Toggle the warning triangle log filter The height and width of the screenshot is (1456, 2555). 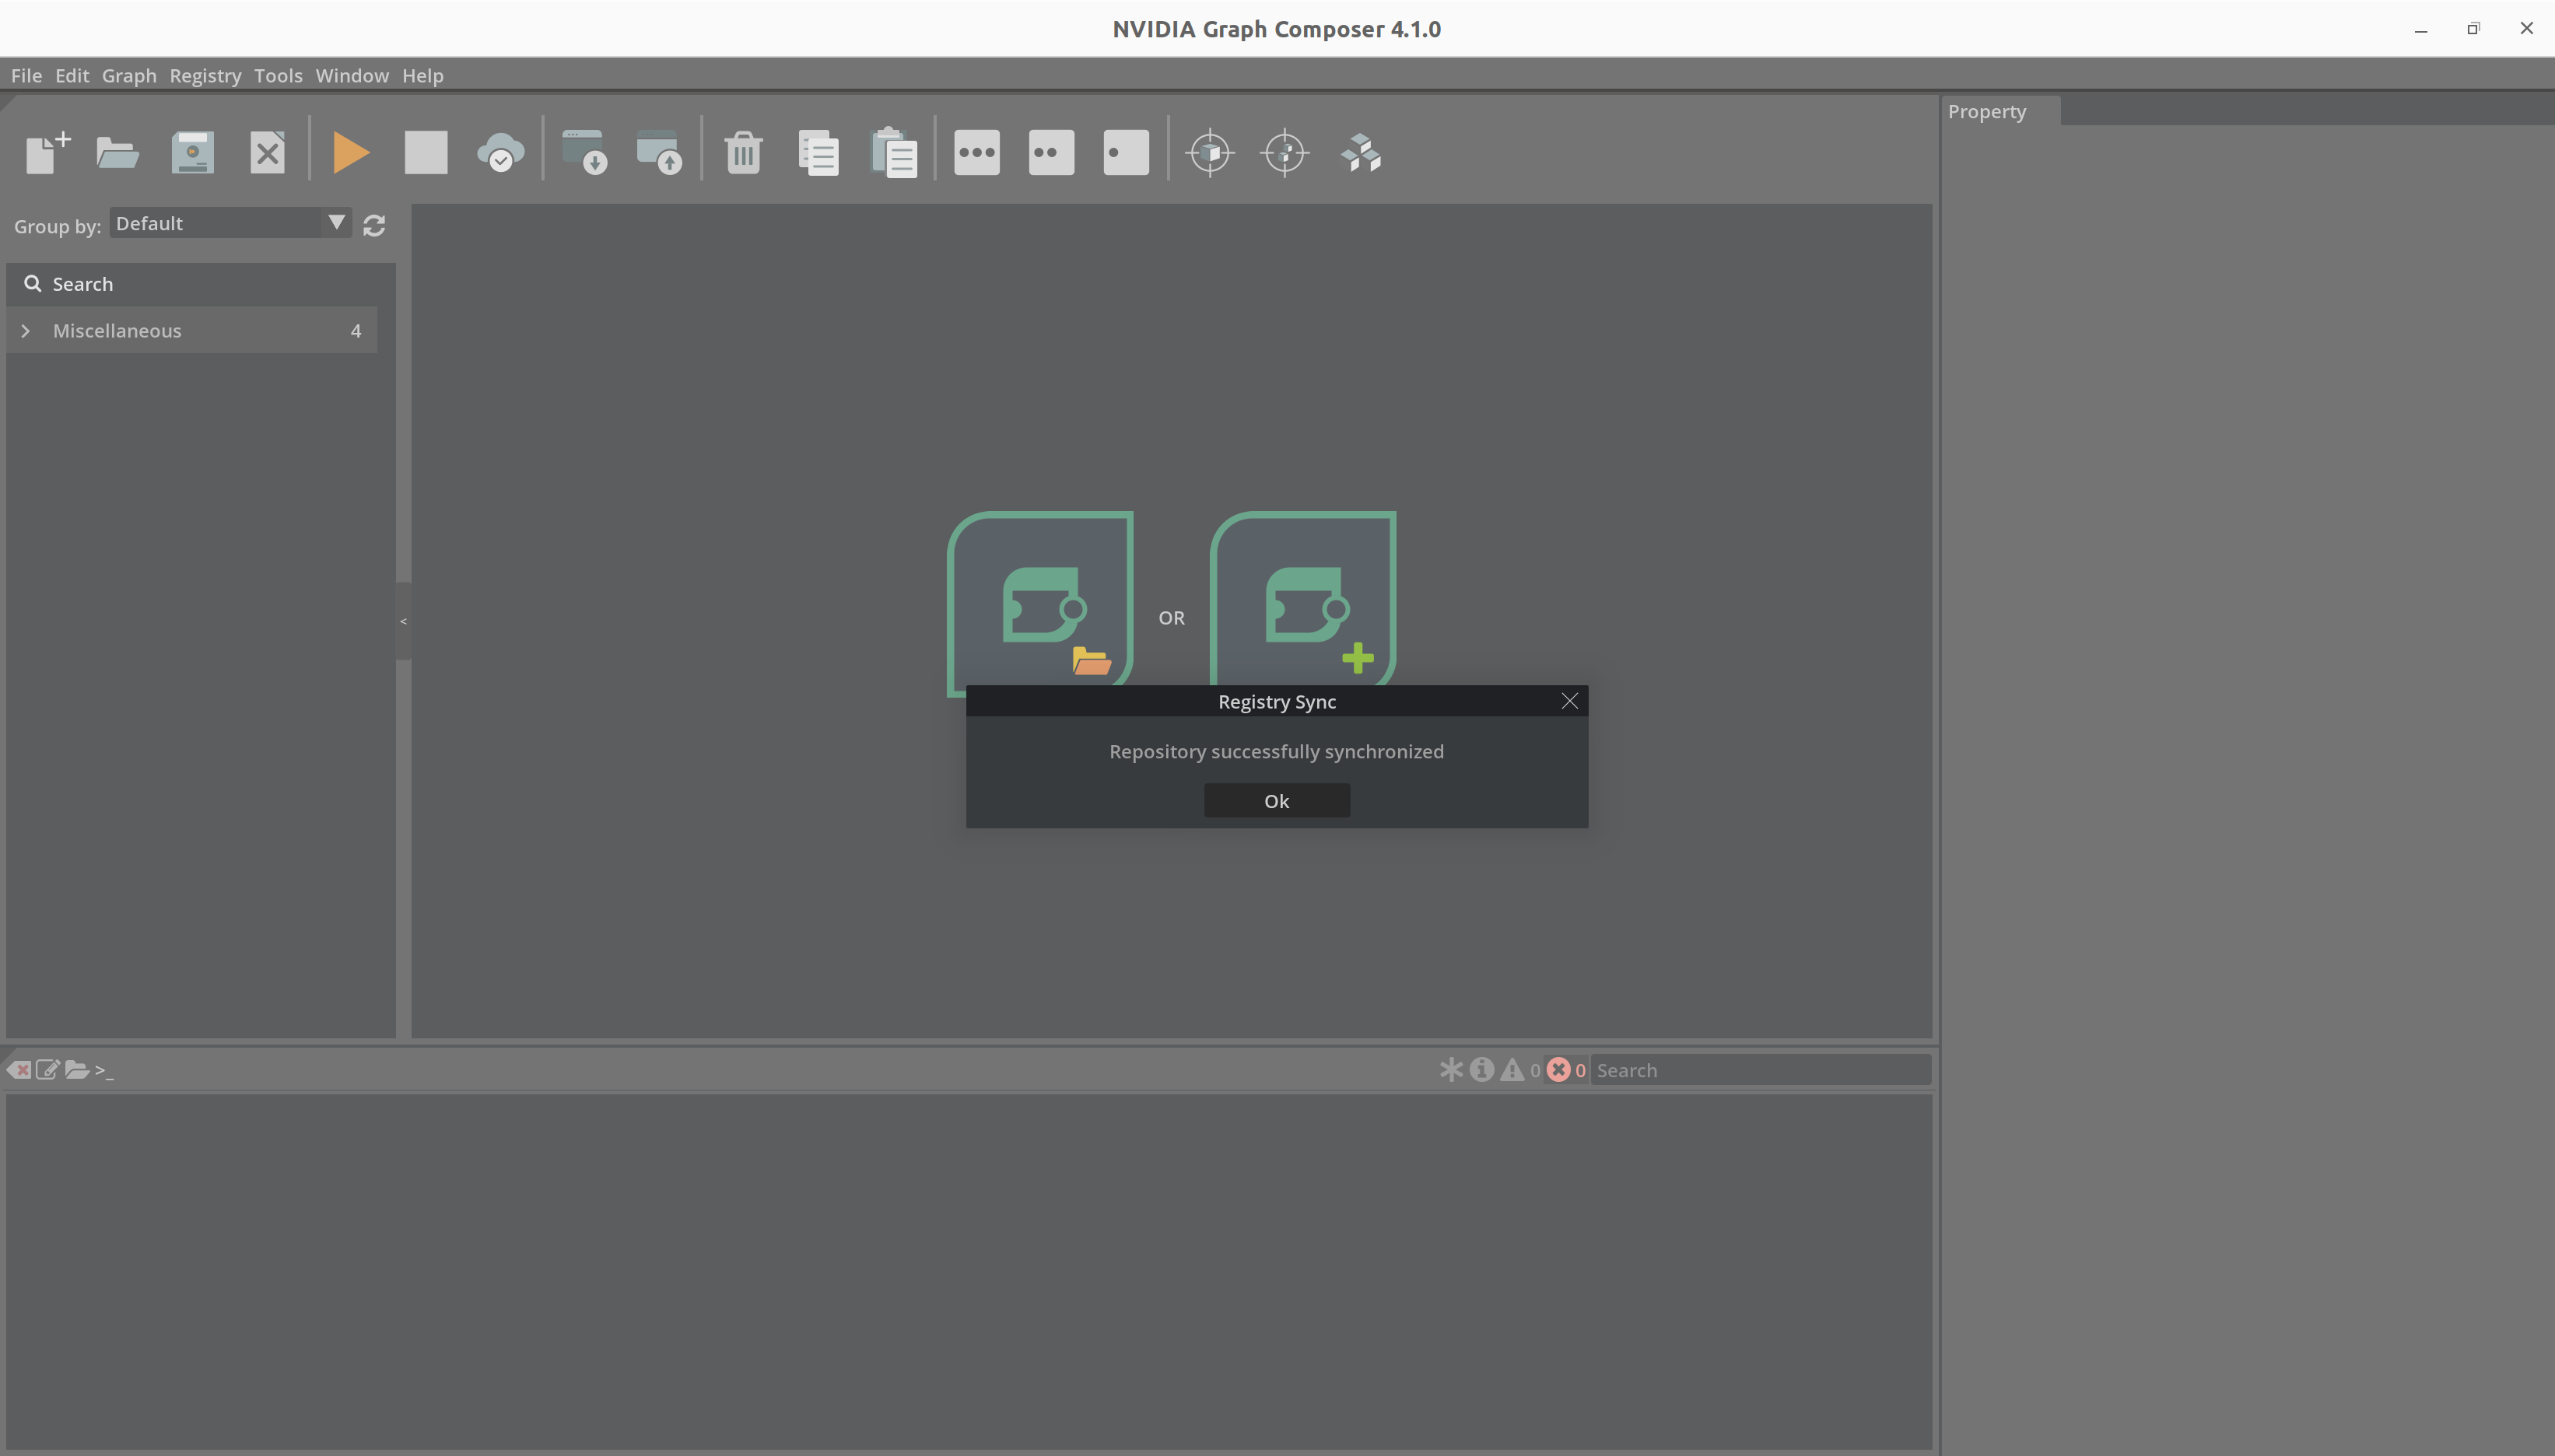pos(1512,1069)
